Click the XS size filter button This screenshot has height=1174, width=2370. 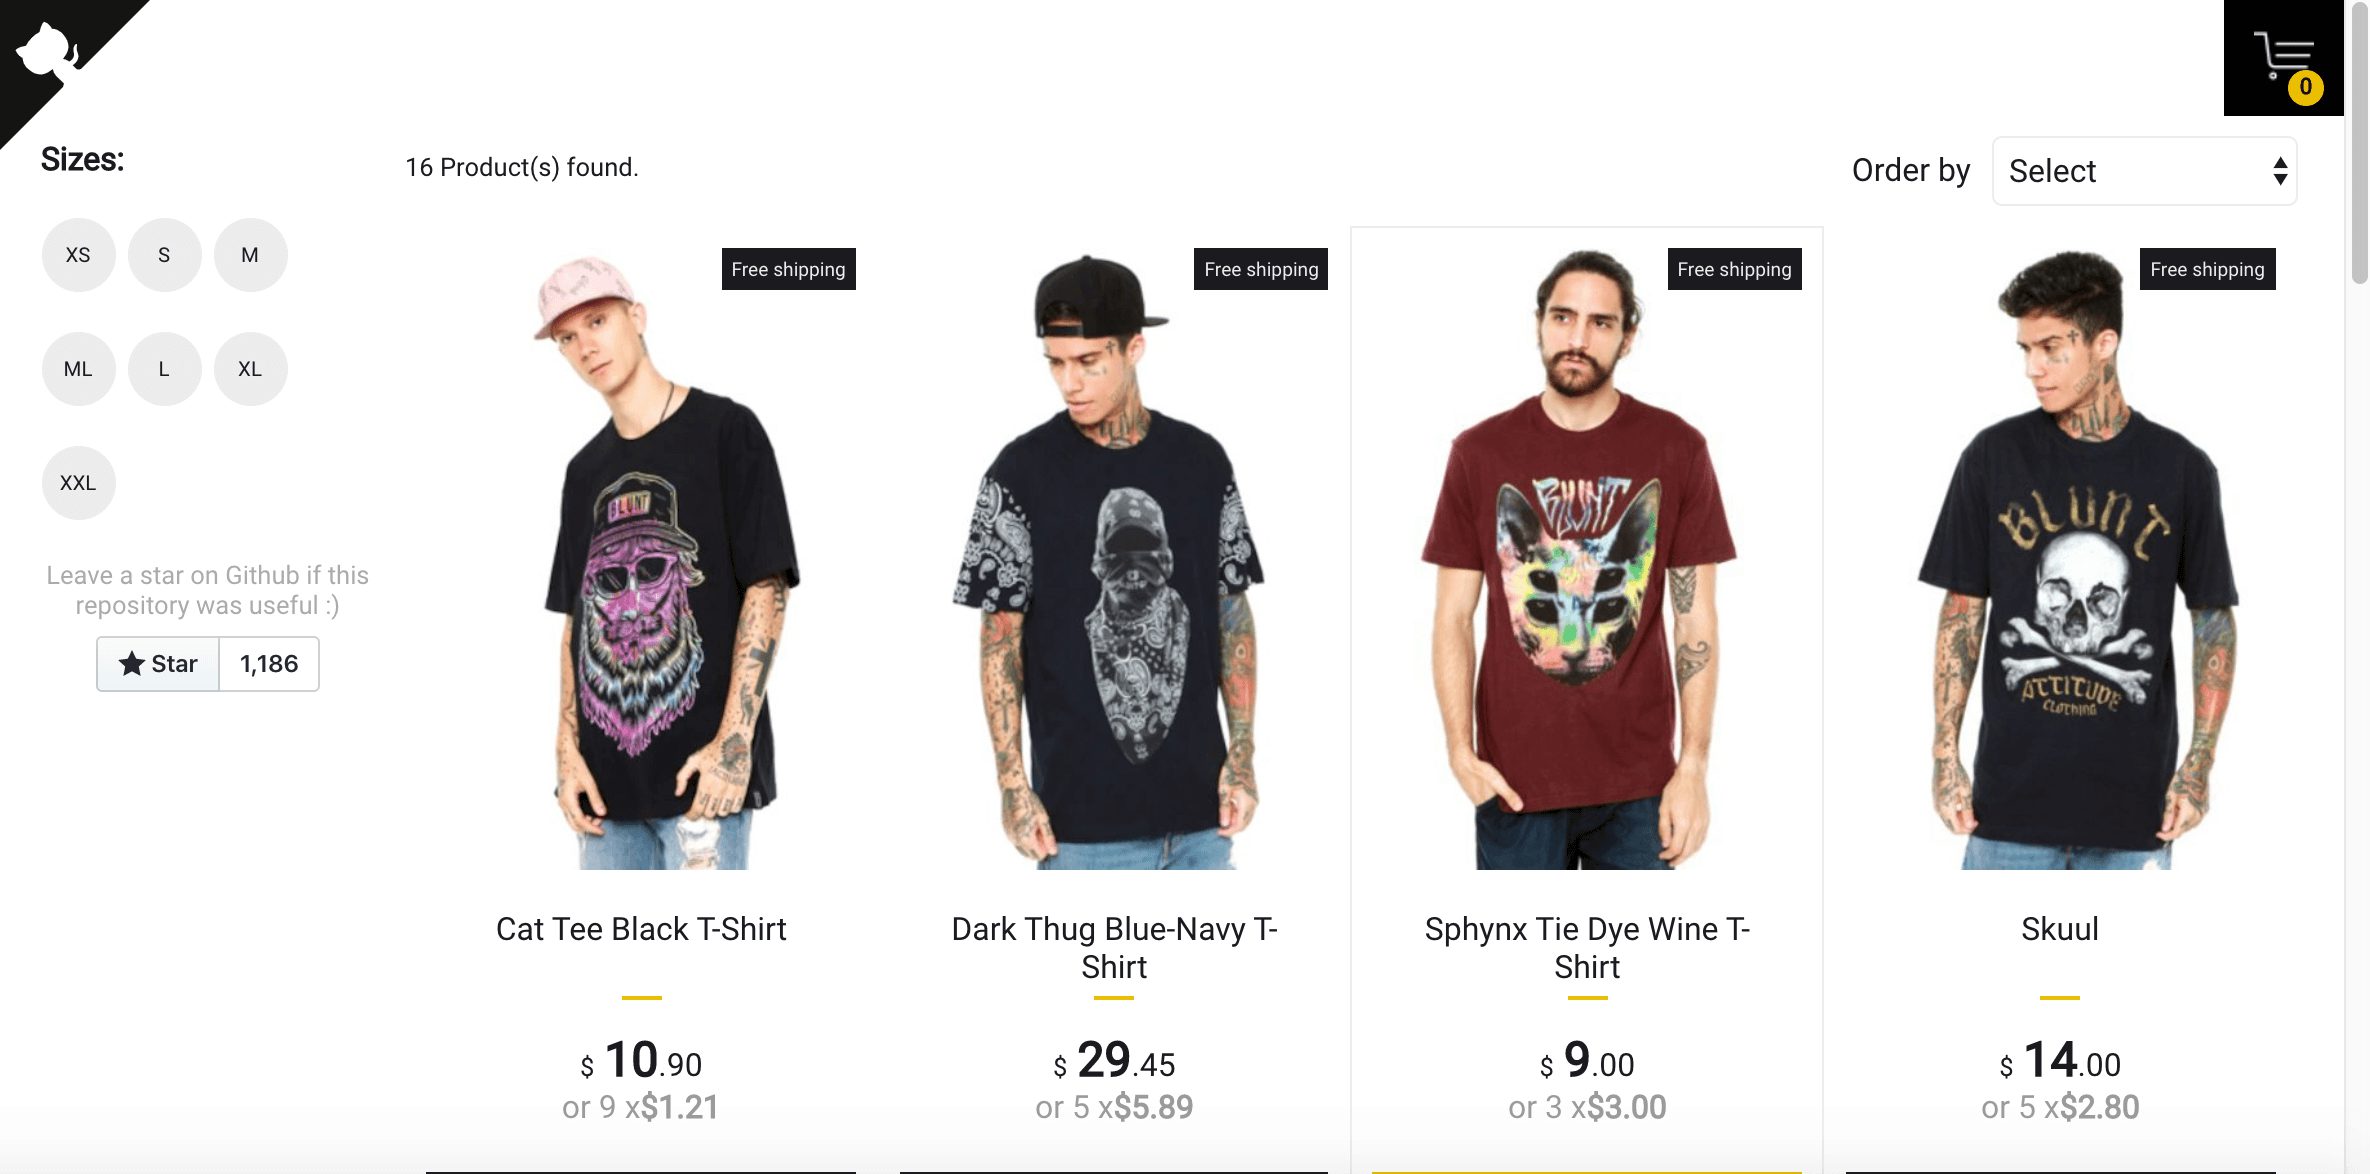click(77, 254)
